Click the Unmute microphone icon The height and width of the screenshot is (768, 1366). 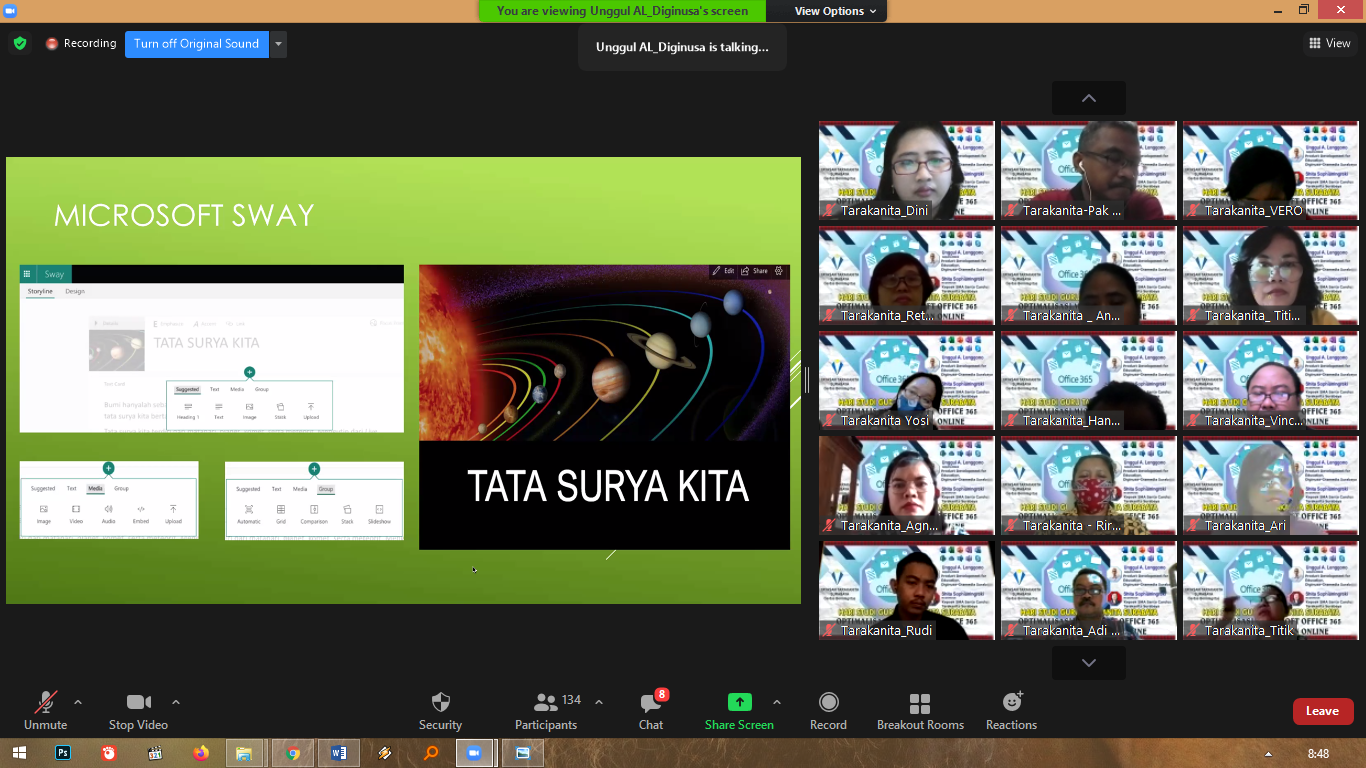pos(46,702)
